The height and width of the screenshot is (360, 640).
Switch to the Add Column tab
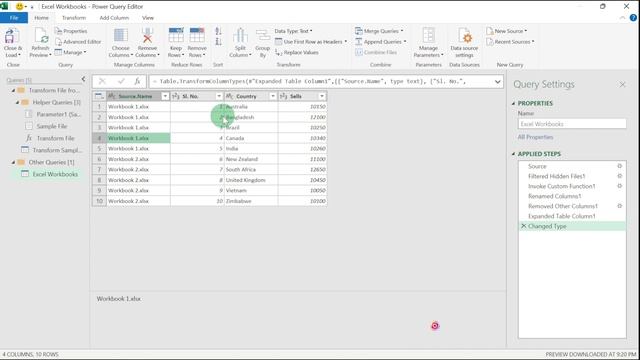click(114, 18)
